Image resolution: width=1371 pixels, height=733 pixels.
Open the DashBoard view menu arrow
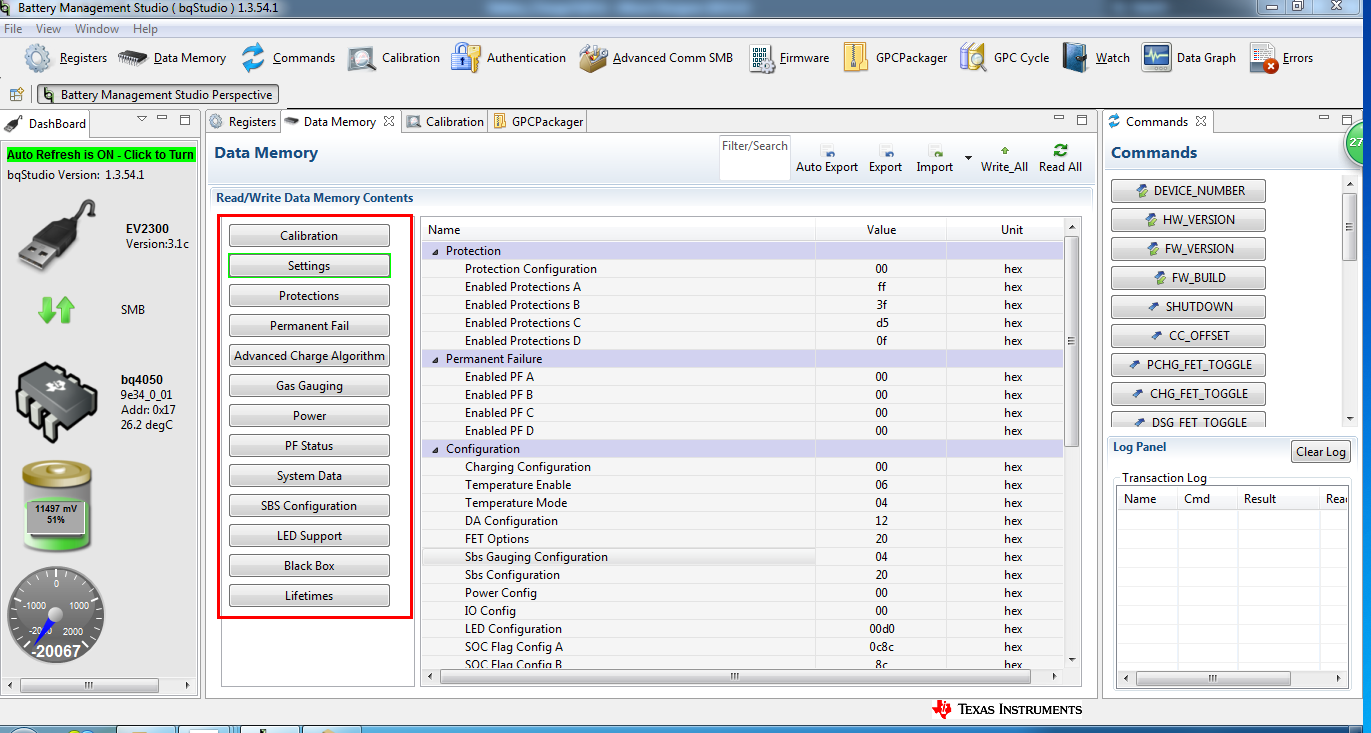[x=142, y=119]
